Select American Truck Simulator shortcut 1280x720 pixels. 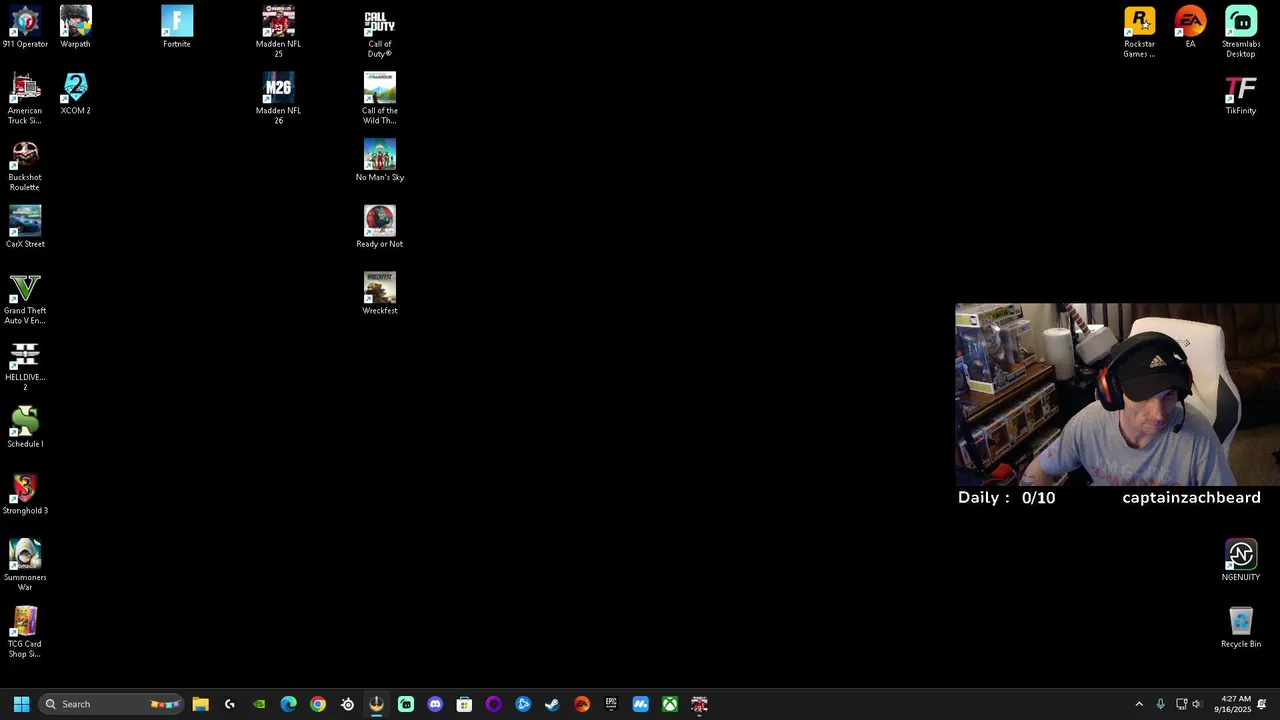click(25, 98)
